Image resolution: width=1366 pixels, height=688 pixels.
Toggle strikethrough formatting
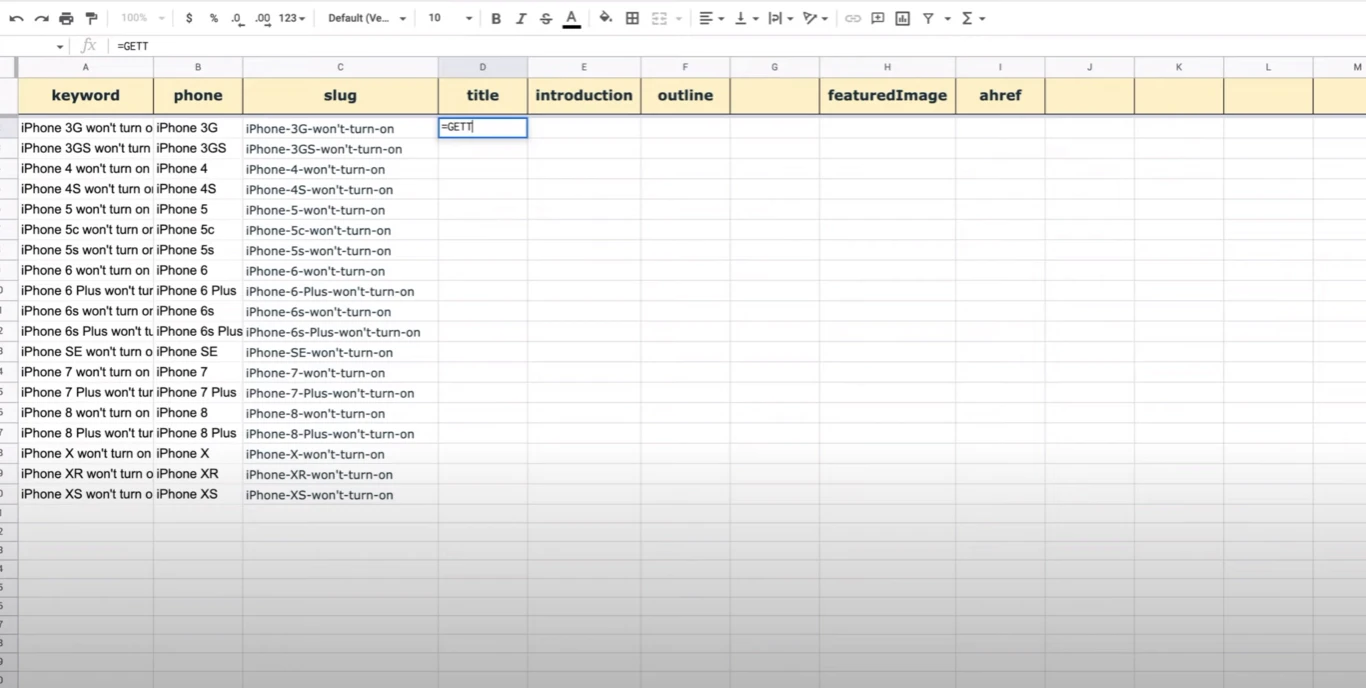pos(545,18)
